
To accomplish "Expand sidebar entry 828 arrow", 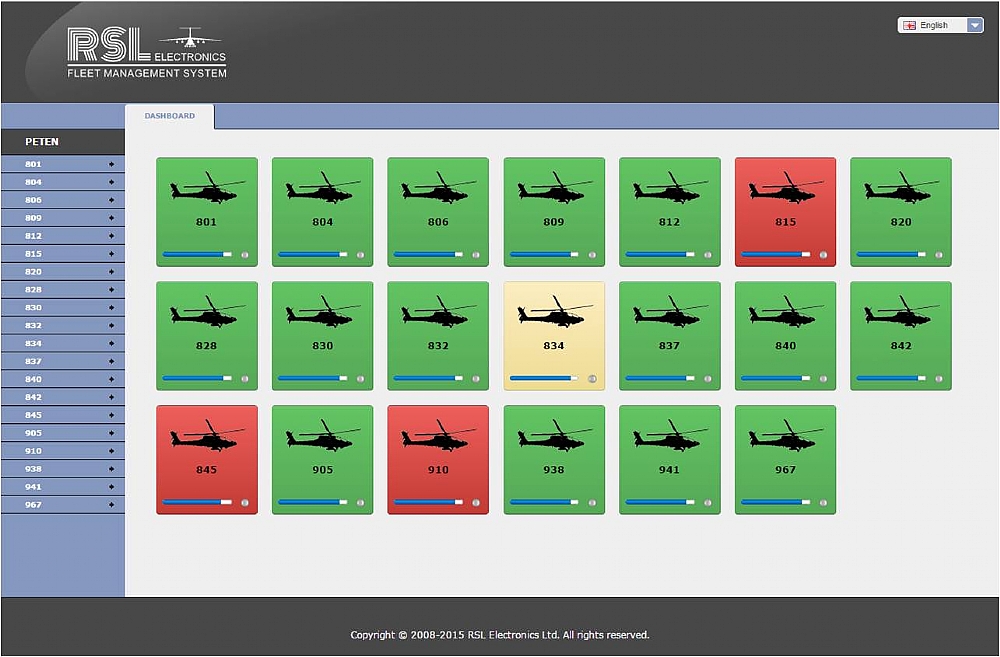I will [x=112, y=290].
